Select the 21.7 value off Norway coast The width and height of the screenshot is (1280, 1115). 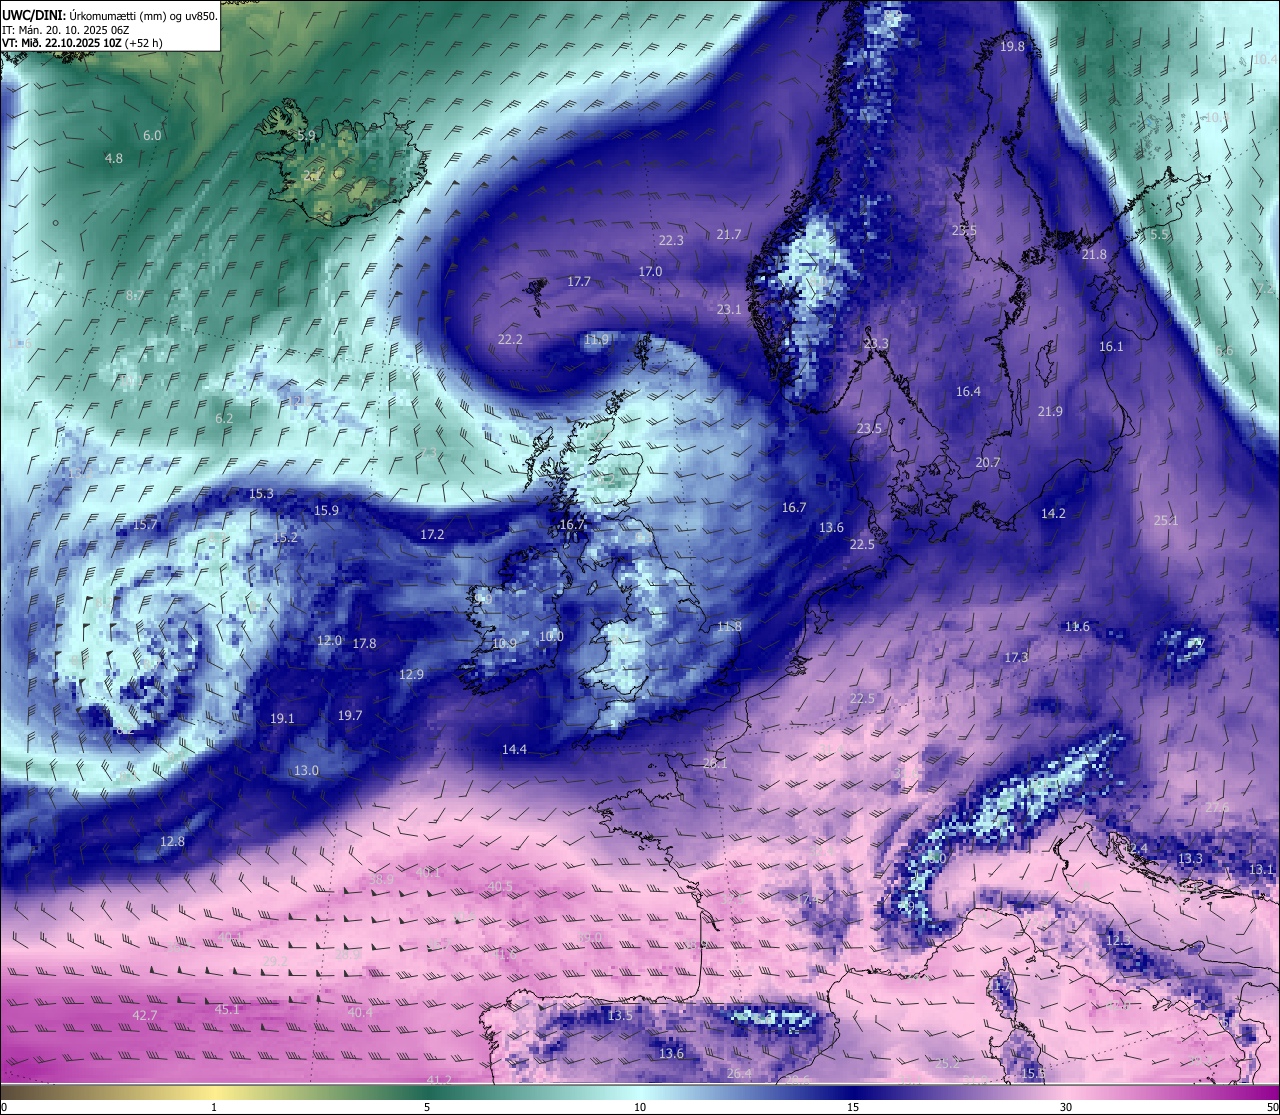(729, 234)
